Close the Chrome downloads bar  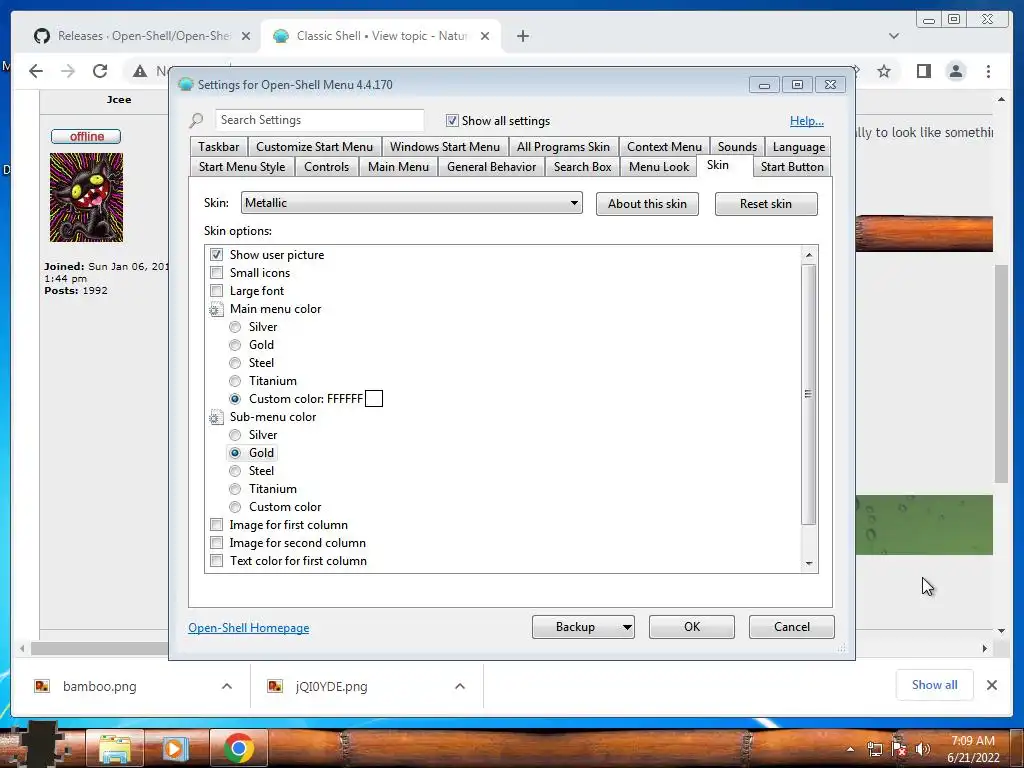tap(991, 685)
